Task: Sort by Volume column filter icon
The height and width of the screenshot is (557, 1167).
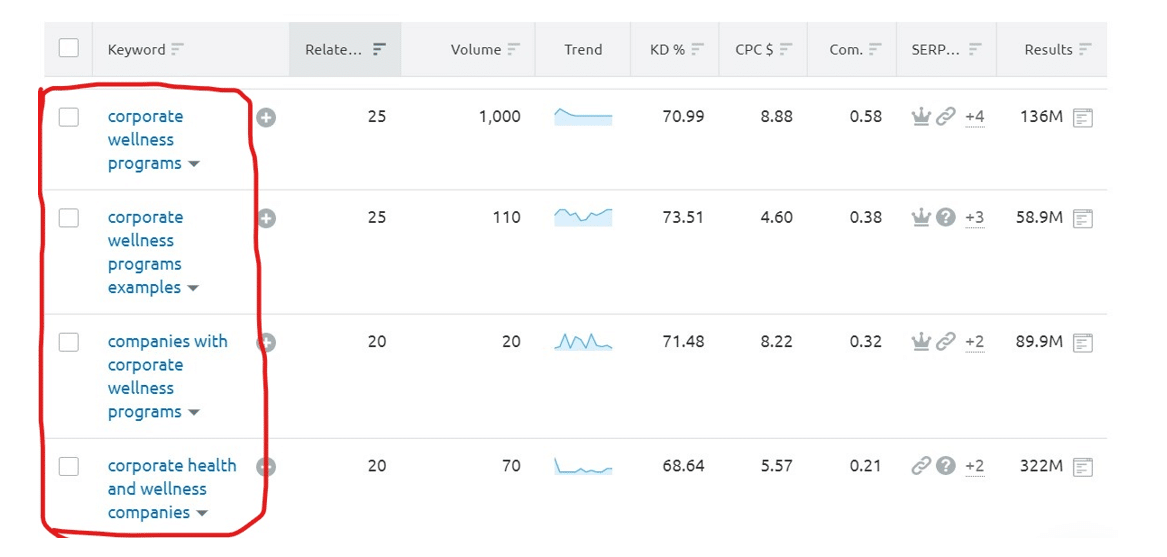Action: coord(514,49)
